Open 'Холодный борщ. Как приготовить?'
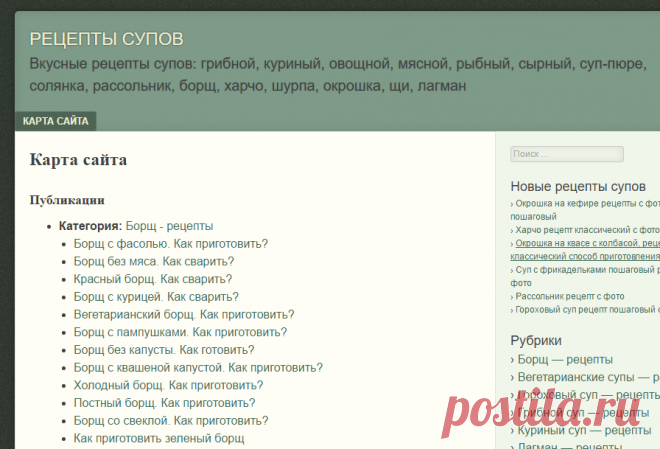This screenshot has height=449, width=660. coord(168,385)
